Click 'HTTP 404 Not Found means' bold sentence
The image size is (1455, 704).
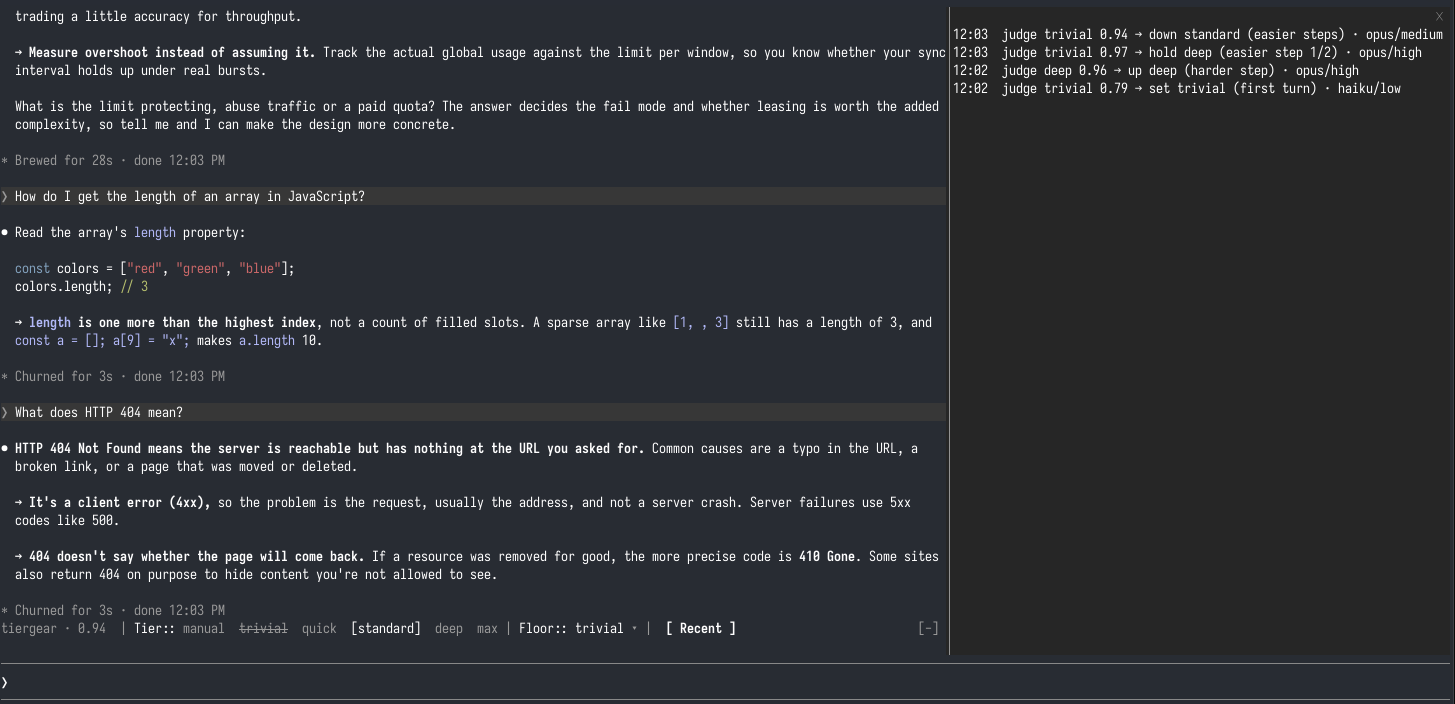click(x=329, y=448)
